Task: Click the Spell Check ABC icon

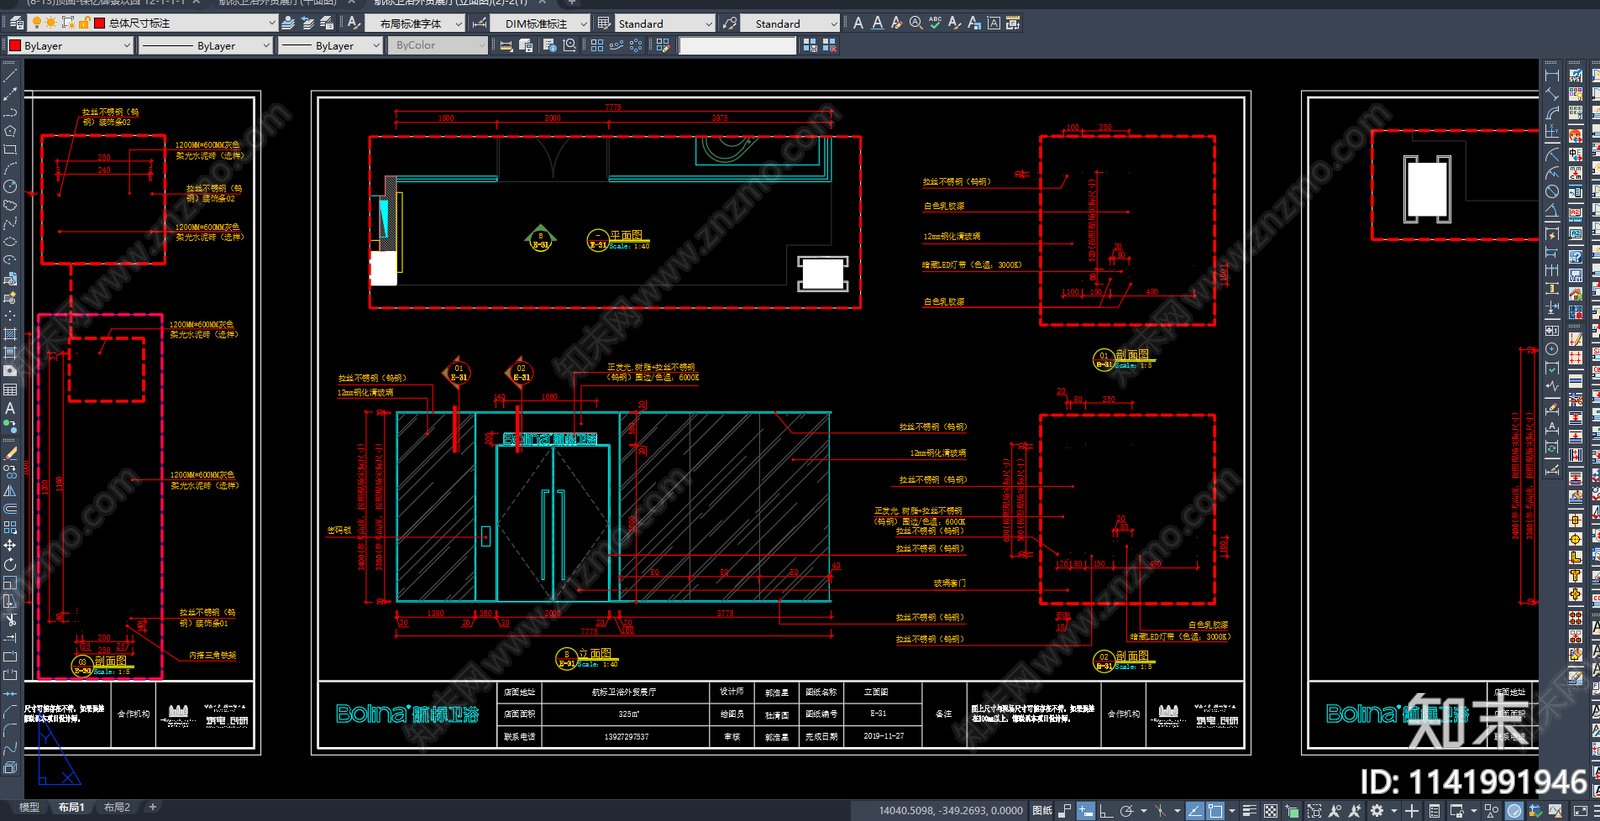Action: [x=935, y=22]
